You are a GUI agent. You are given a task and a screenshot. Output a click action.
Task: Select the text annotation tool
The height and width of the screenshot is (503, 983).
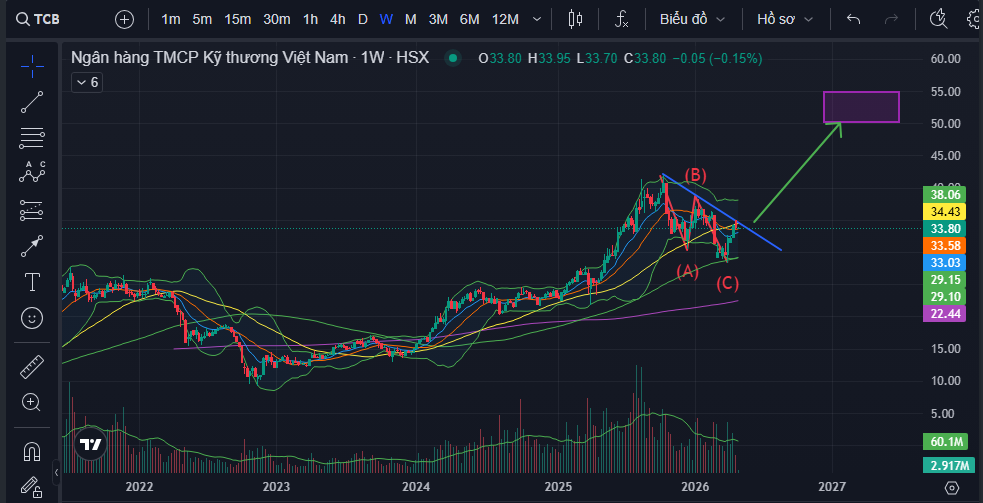click(x=31, y=282)
